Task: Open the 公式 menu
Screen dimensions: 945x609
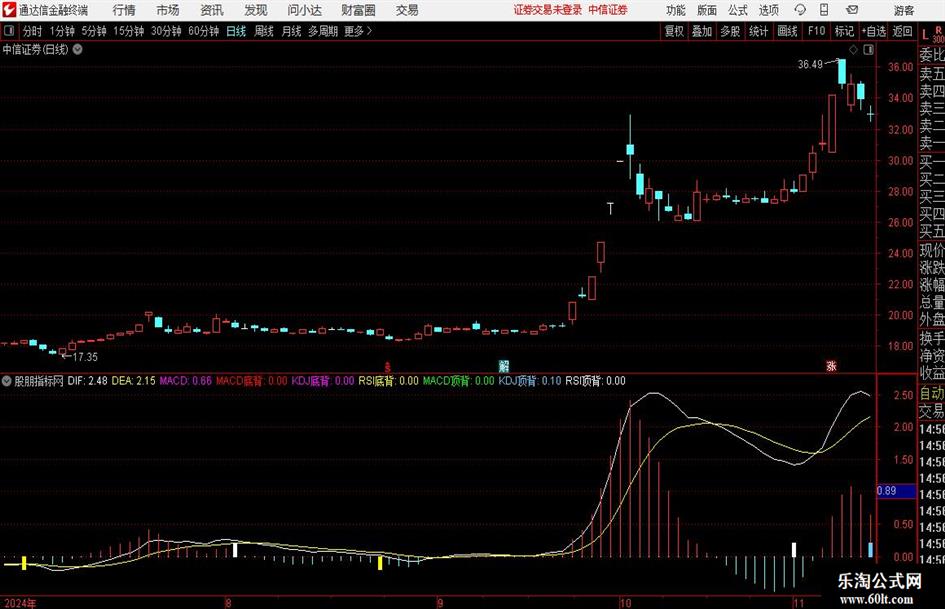Action: pyautogui.click(x=738, y=10)
